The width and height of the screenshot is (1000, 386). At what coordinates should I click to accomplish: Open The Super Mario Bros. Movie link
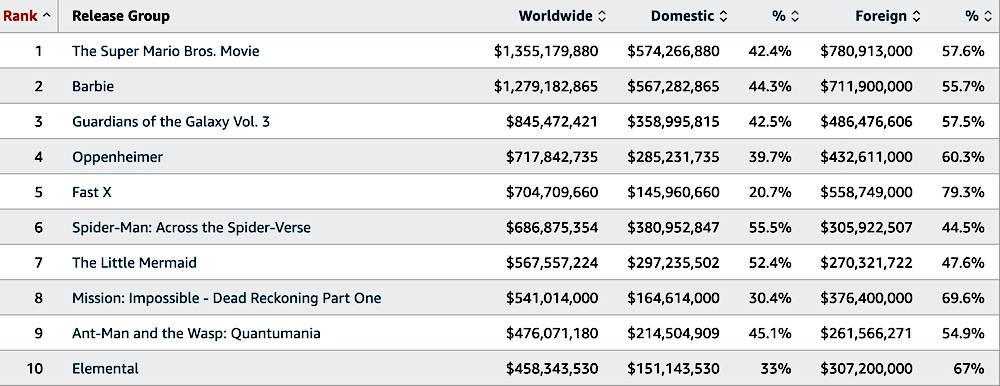[166, 51]
